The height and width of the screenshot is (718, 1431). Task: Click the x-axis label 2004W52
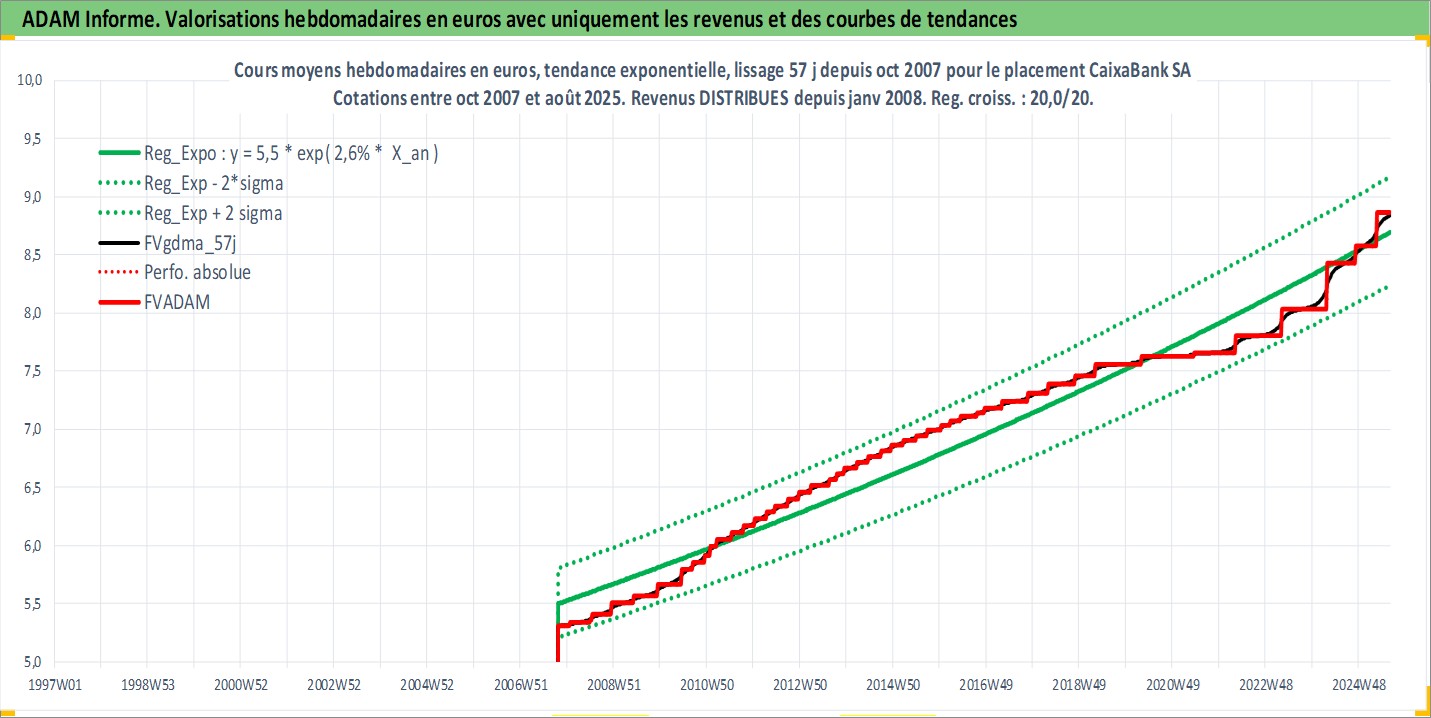(426, 686)
